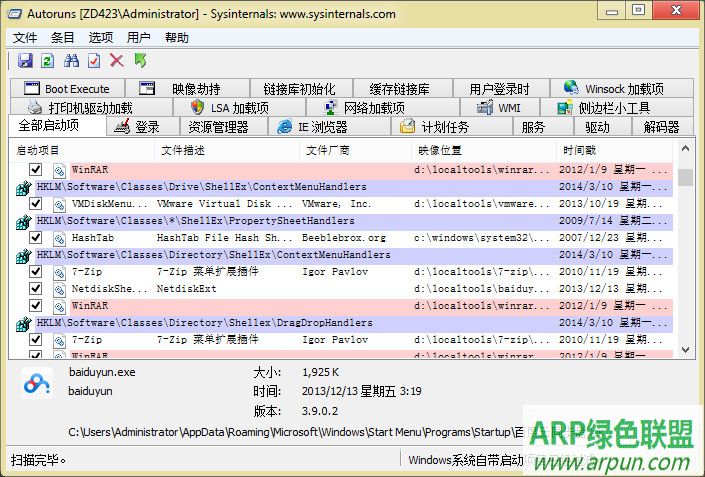Screen dimensions: 705x477
Task: Sort by the 文件描述 column header
Action: 227,150
